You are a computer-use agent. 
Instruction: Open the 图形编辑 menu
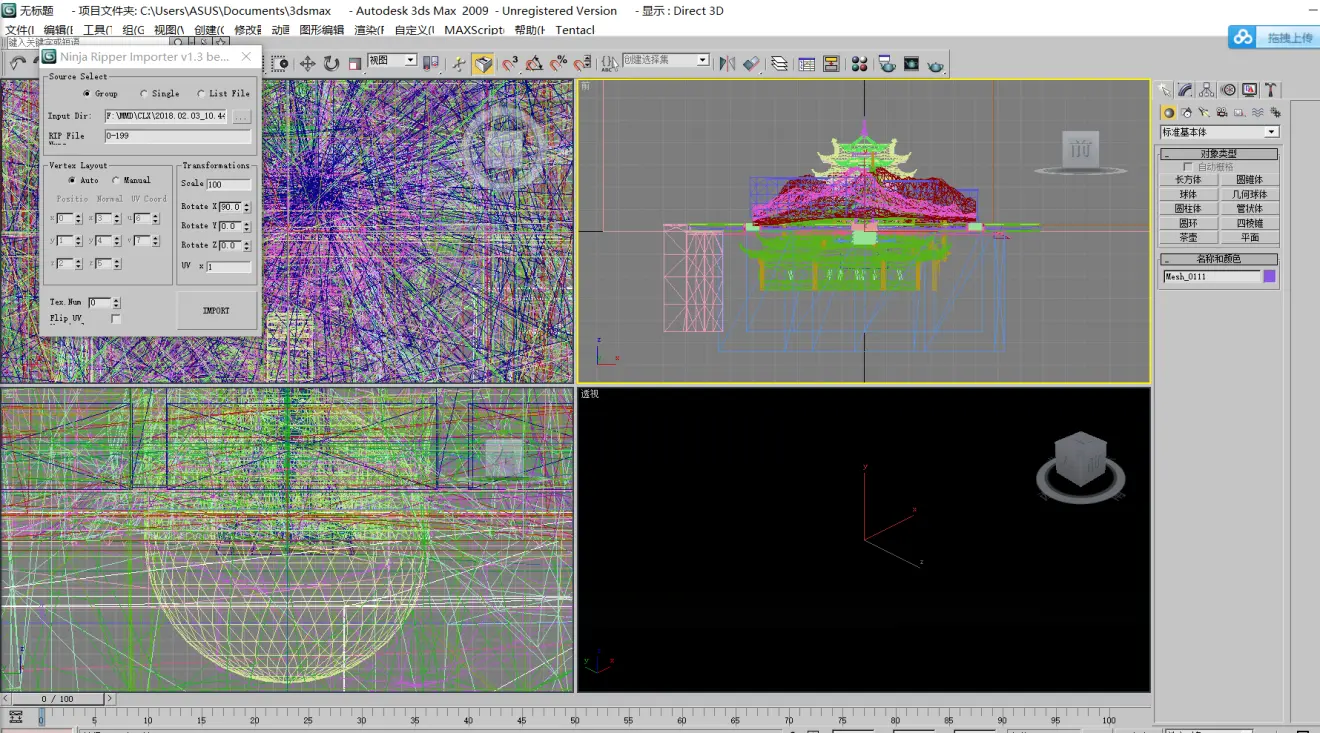point(321,30)
